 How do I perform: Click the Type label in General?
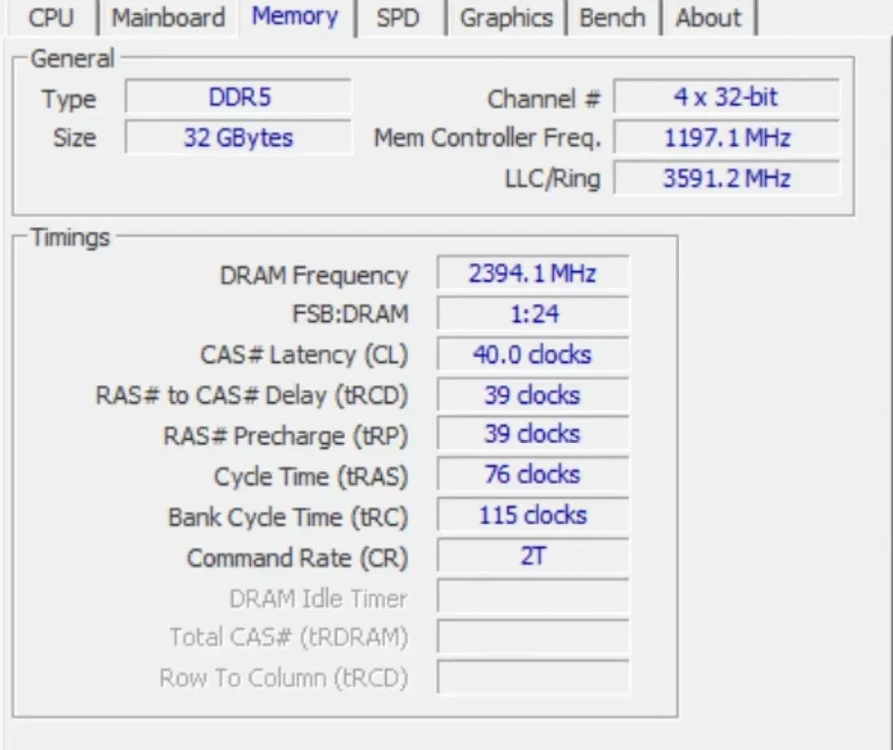[69, 100]
